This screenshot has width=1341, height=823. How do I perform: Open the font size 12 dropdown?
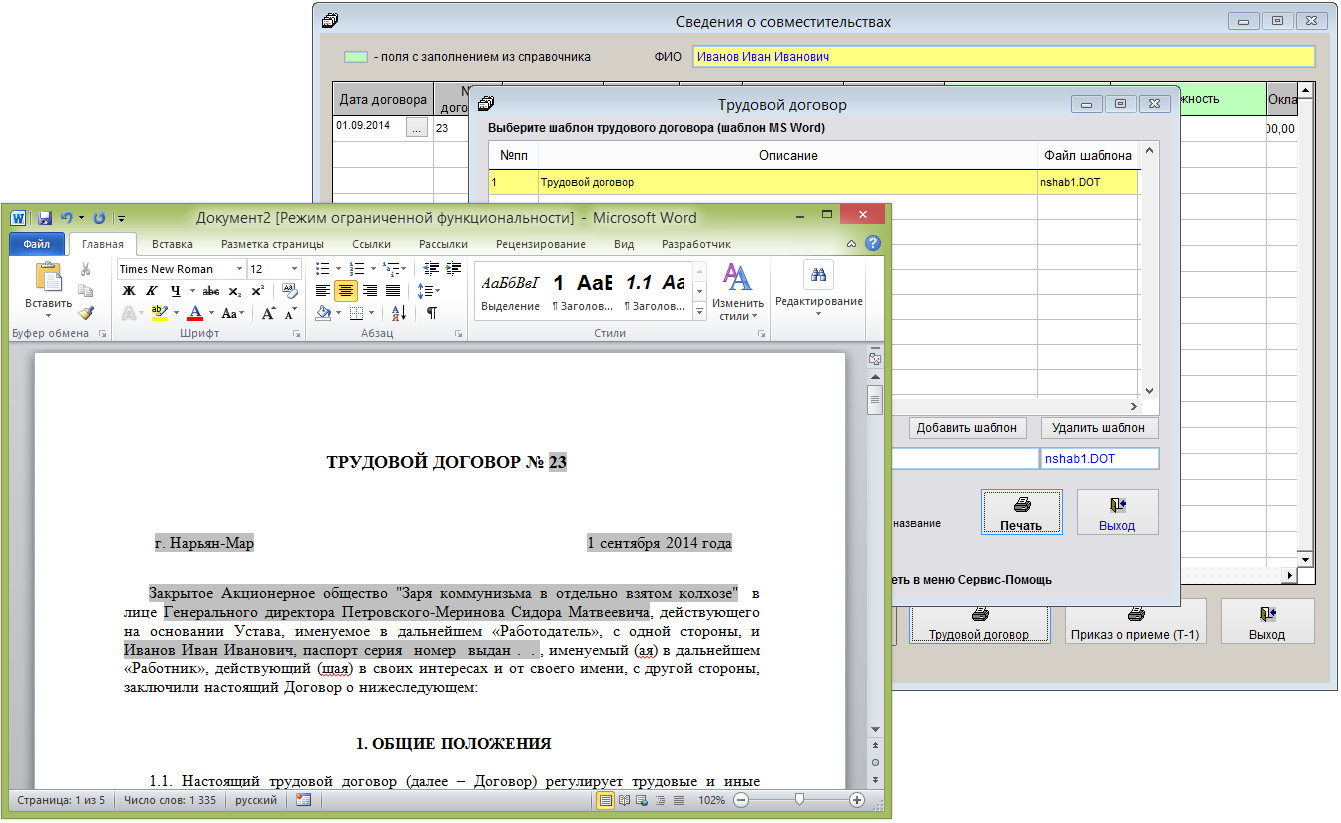click(294, 269)
